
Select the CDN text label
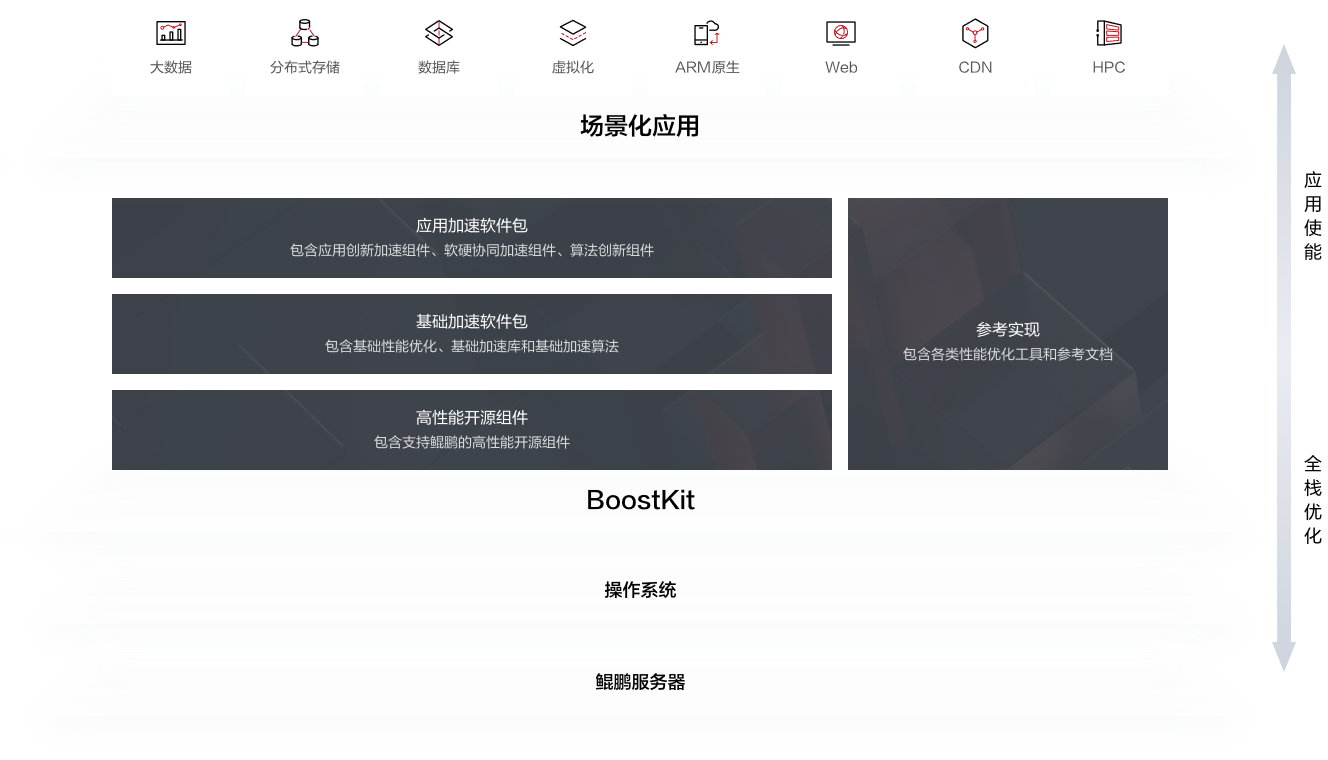click(975, 68)
